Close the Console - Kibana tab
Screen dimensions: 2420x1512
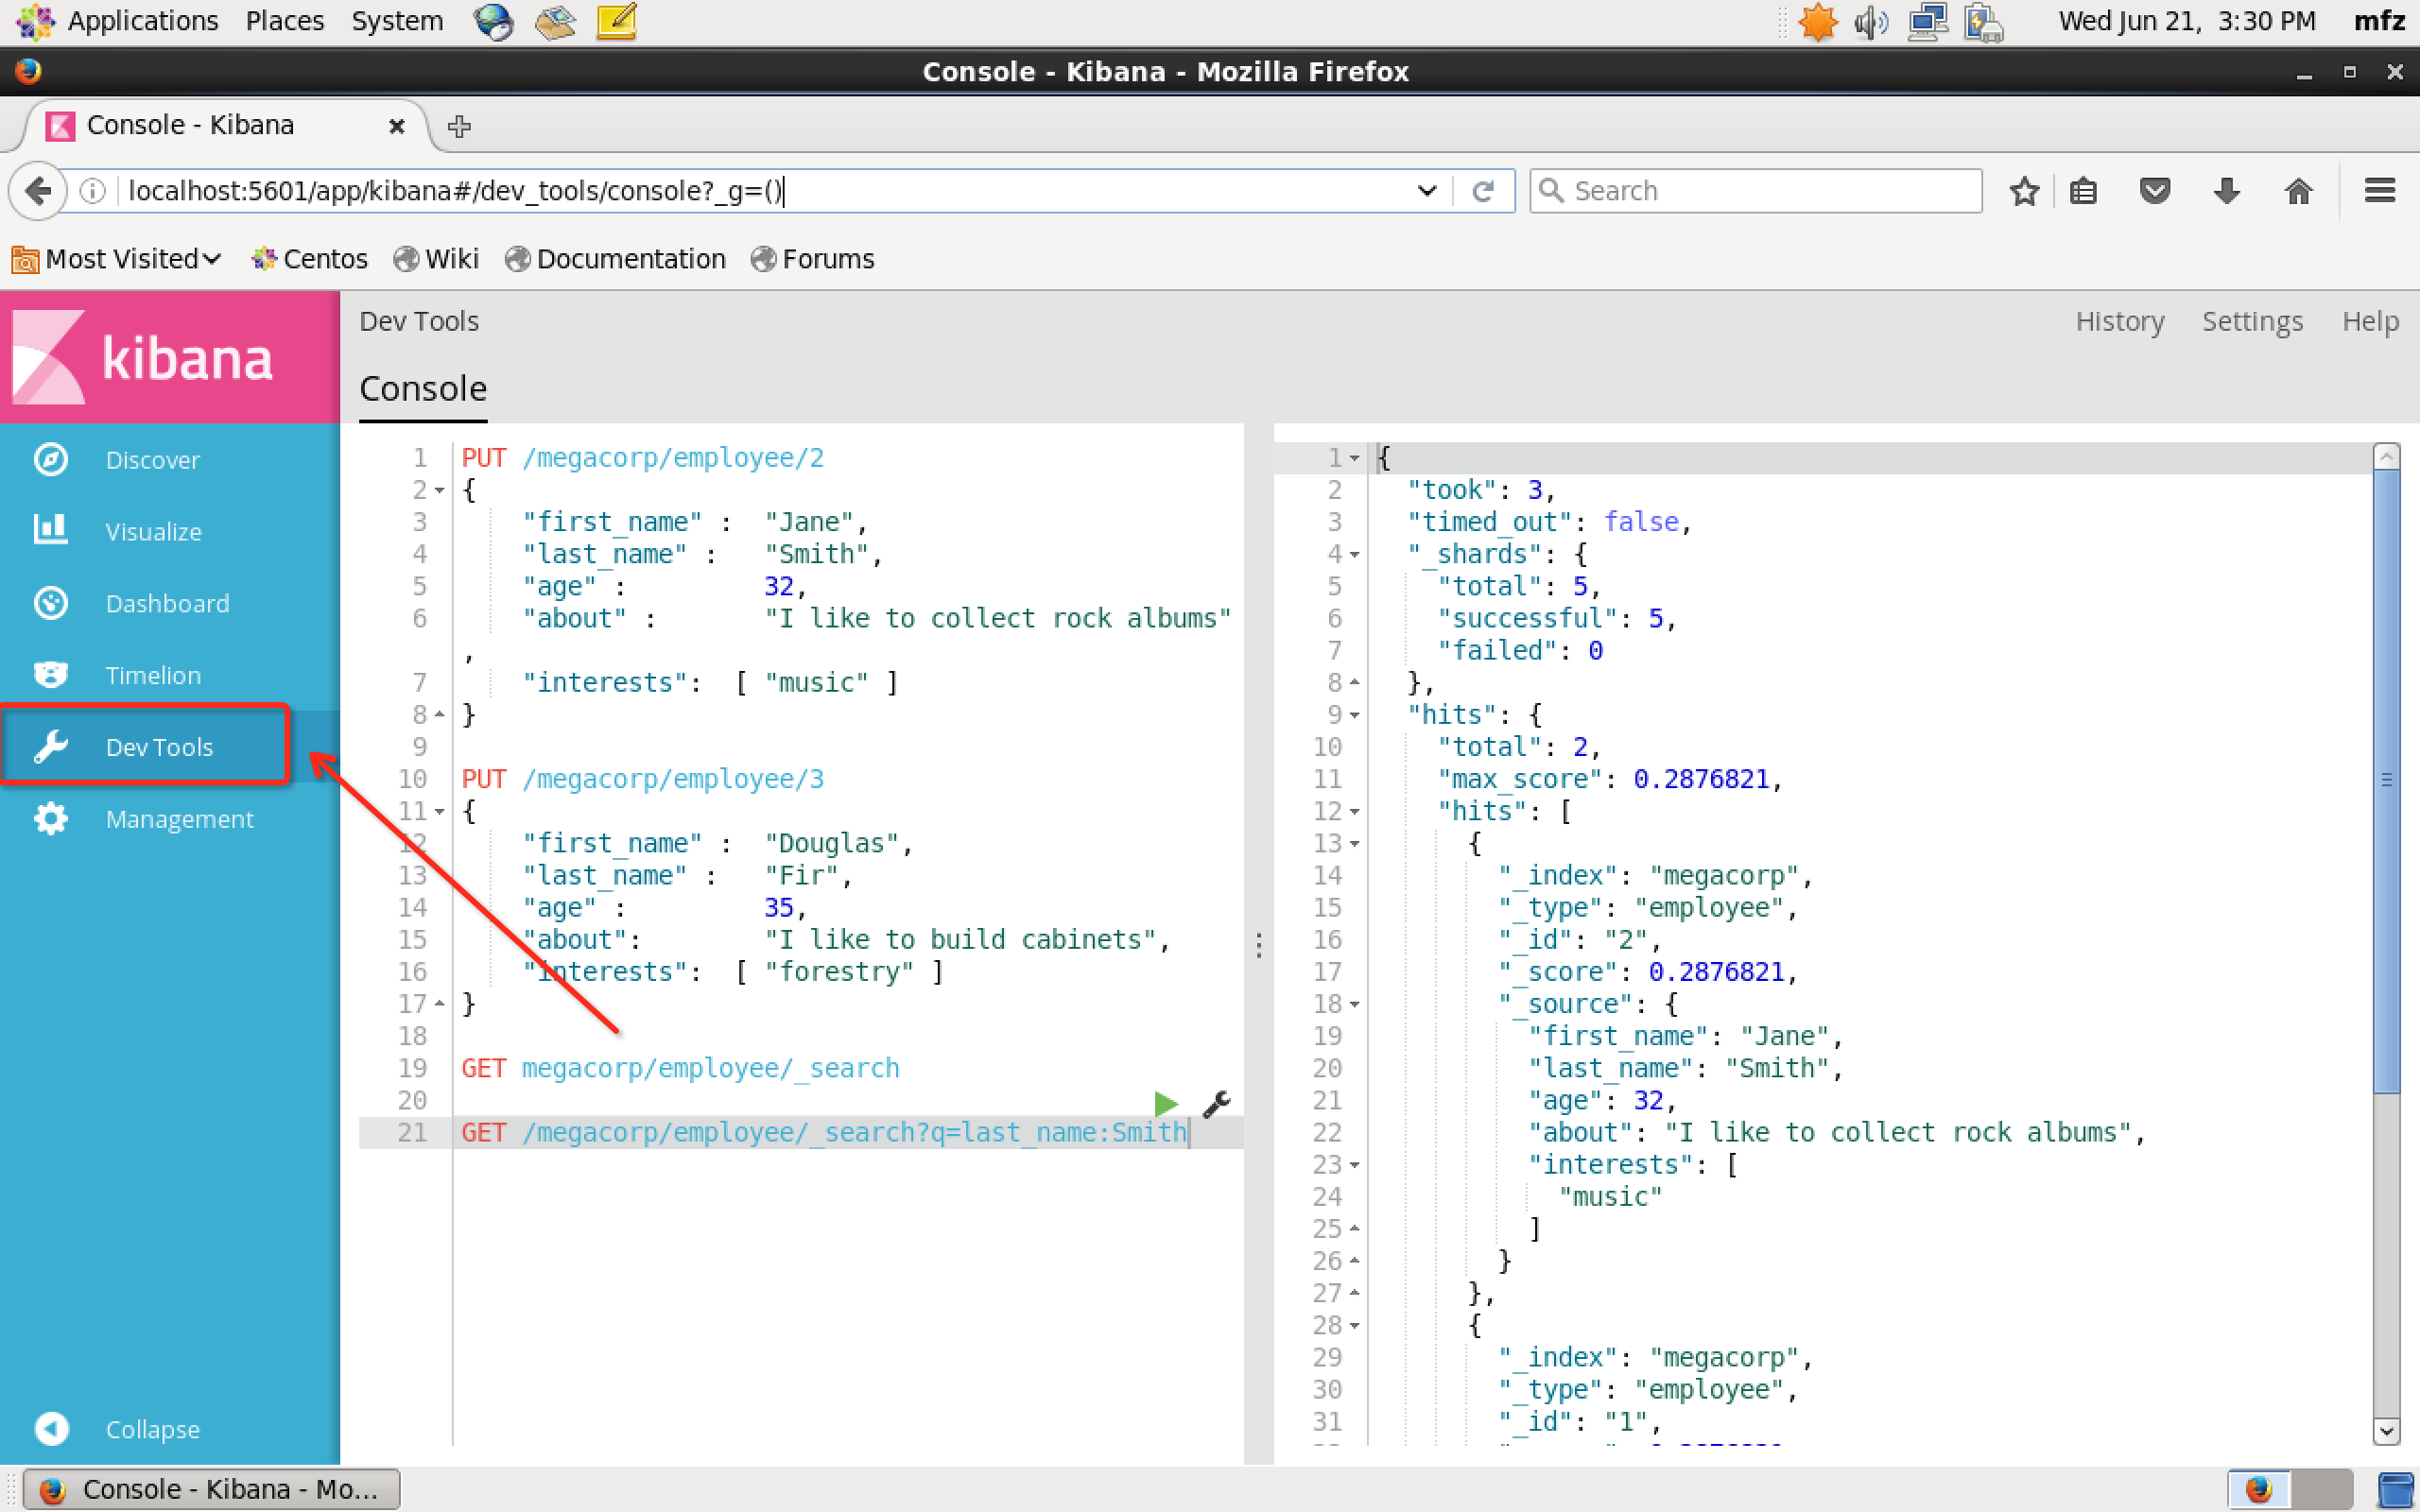[396, 126]
